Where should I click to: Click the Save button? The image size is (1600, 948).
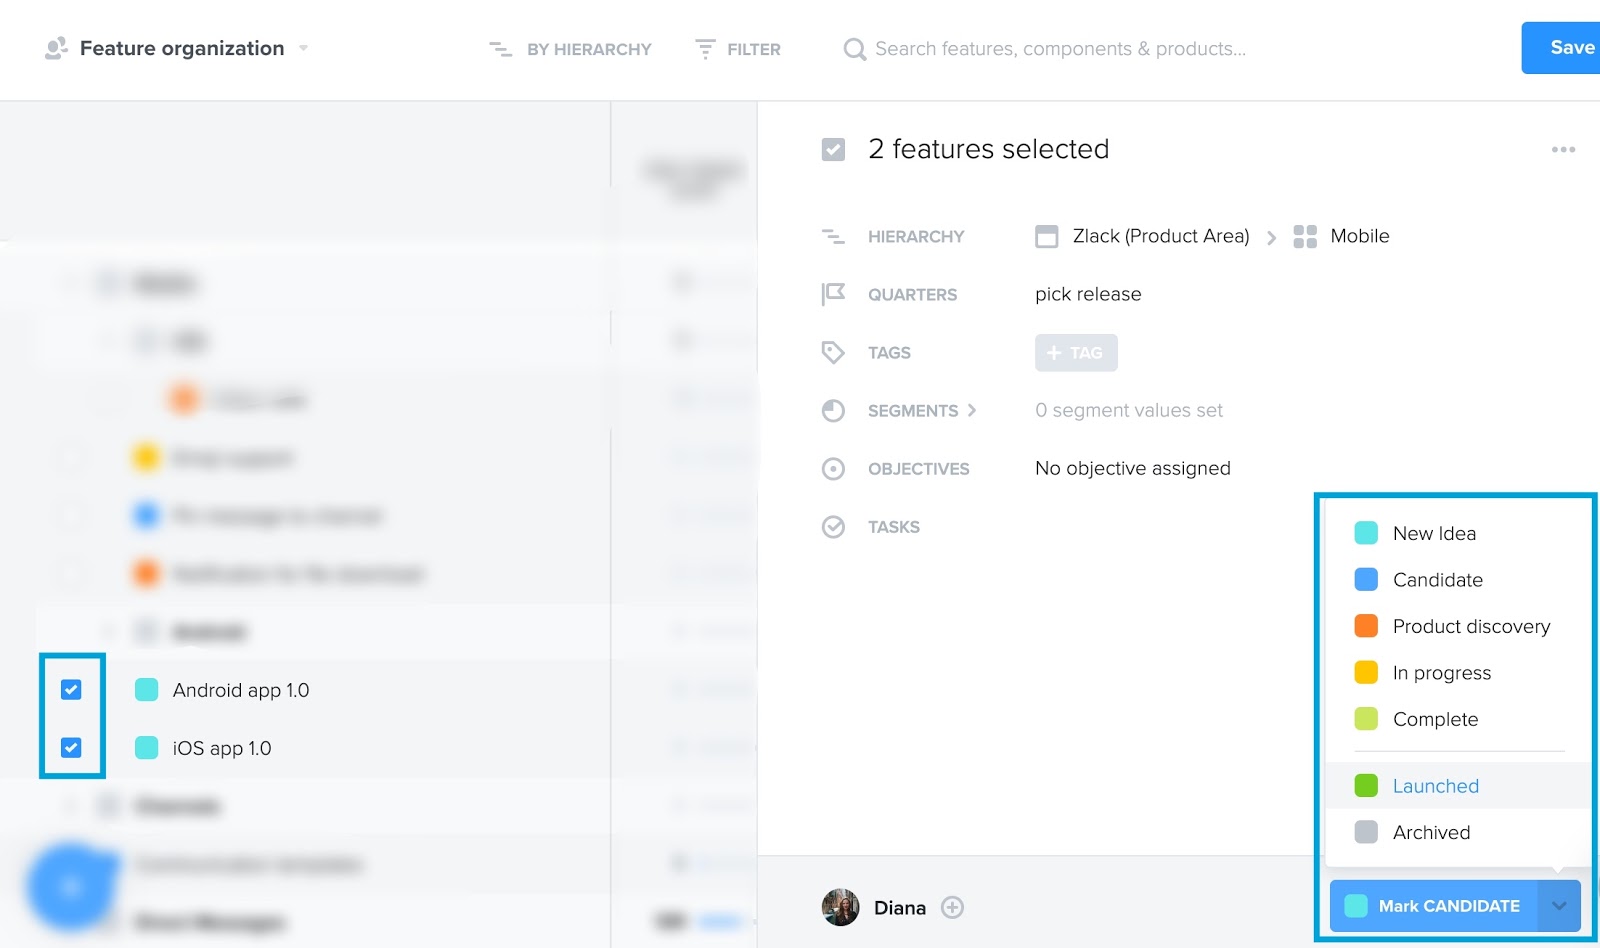(1570, 47)
